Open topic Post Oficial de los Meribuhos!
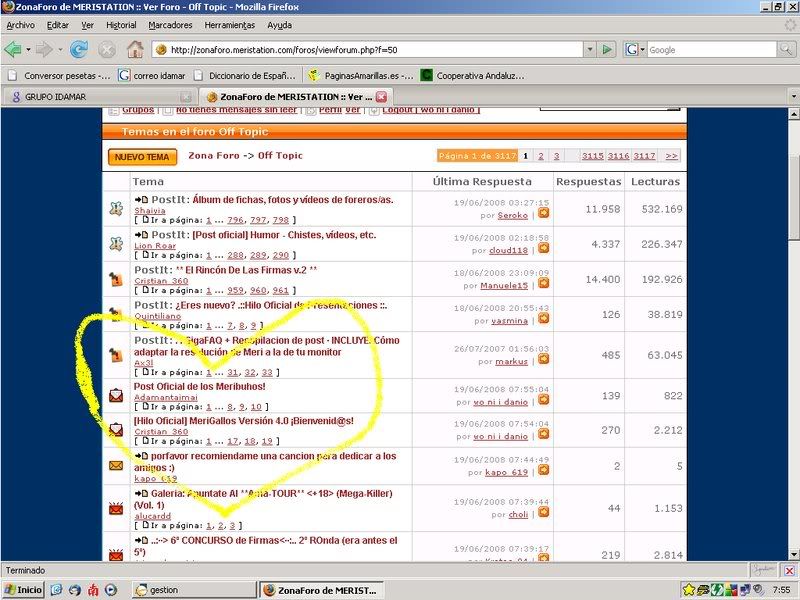This screenshot has width=800, height=600. (x=199, y=386)
